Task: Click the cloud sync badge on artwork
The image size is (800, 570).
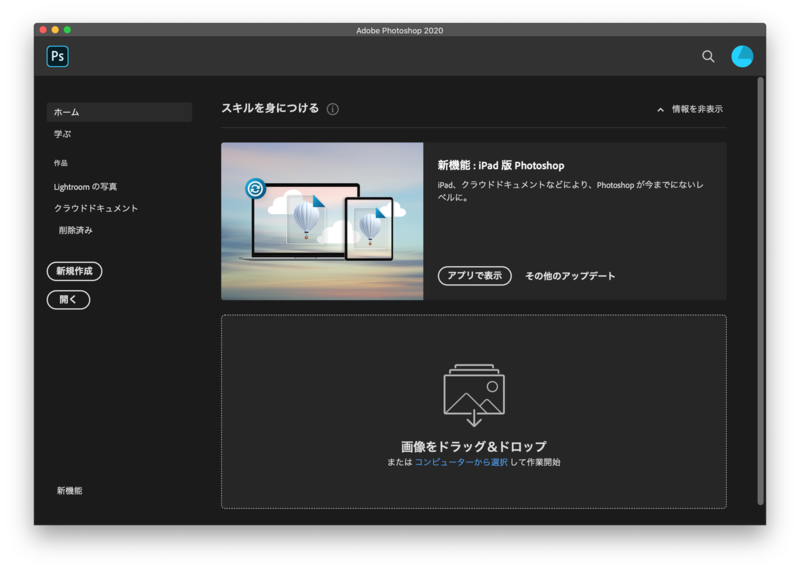Action: click(x=255, y=189)
